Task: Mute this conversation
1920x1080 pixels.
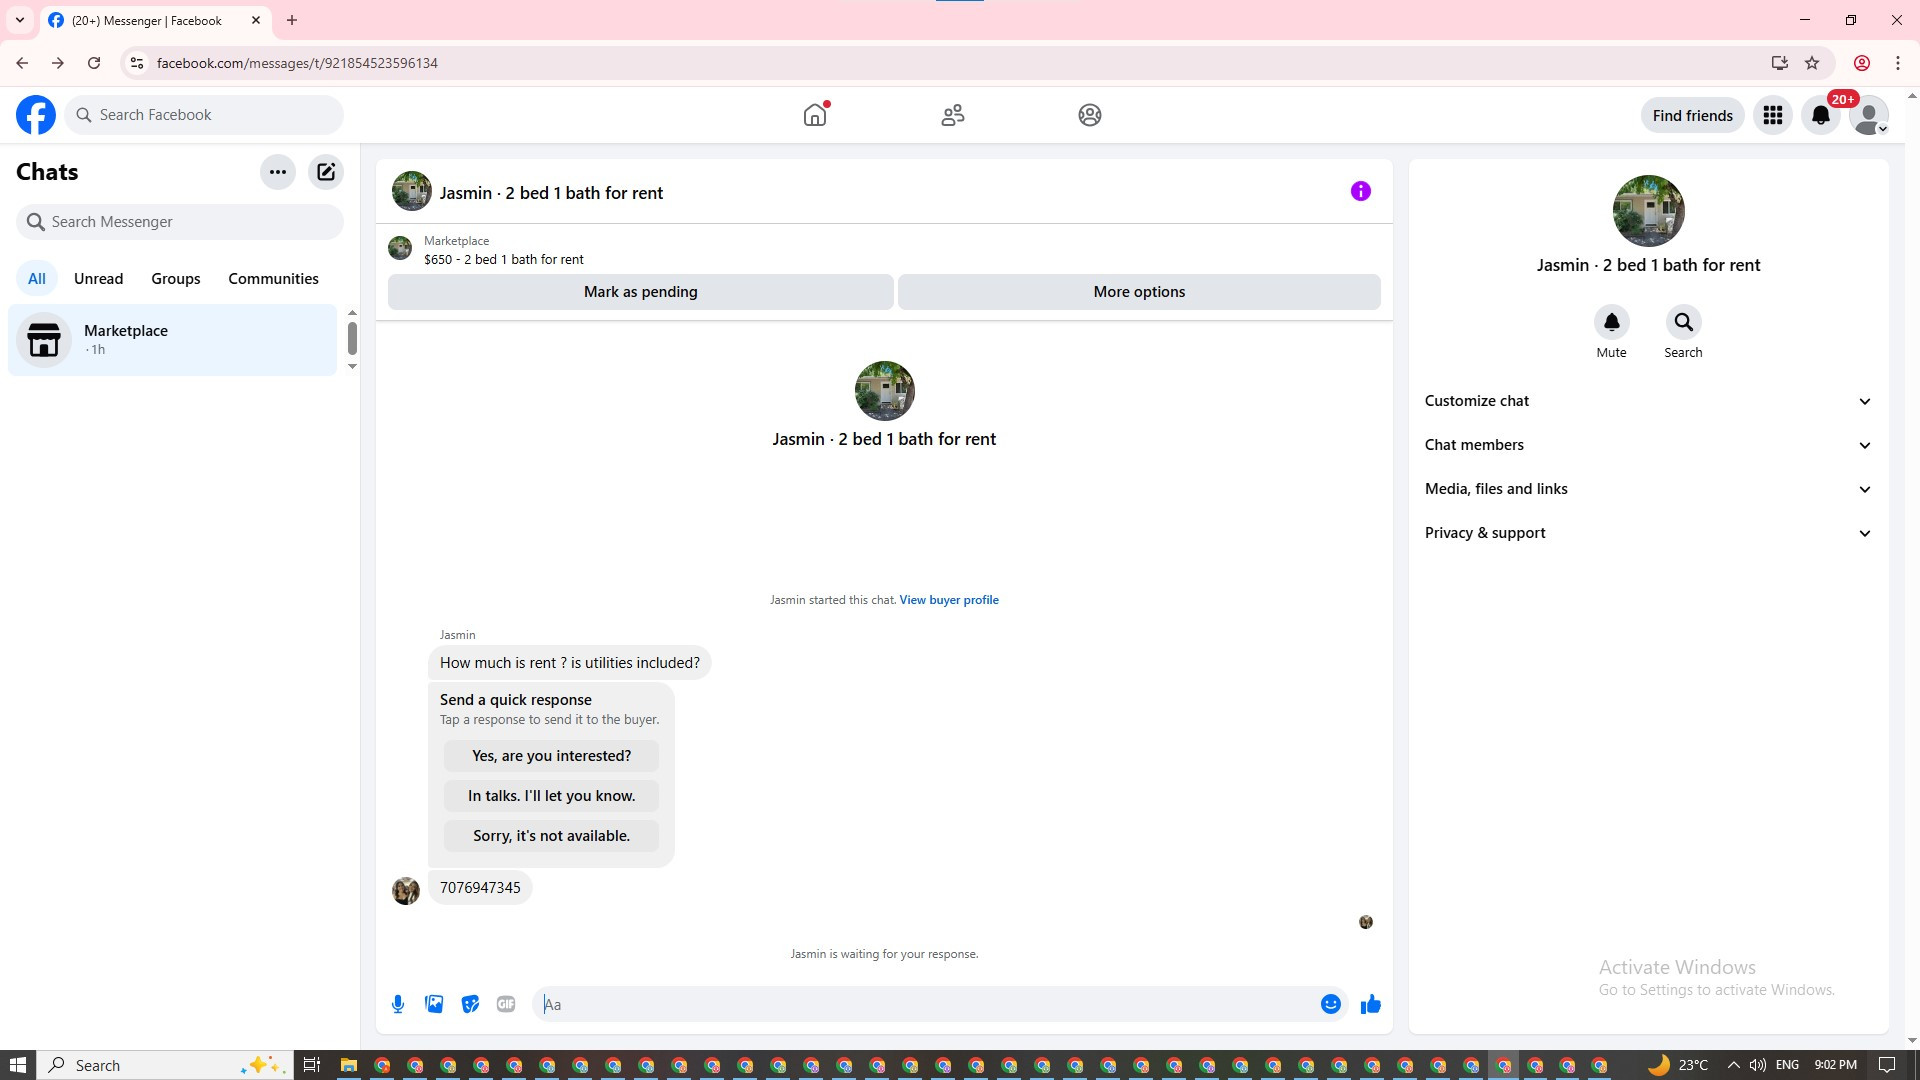Action: (1611, 323)
